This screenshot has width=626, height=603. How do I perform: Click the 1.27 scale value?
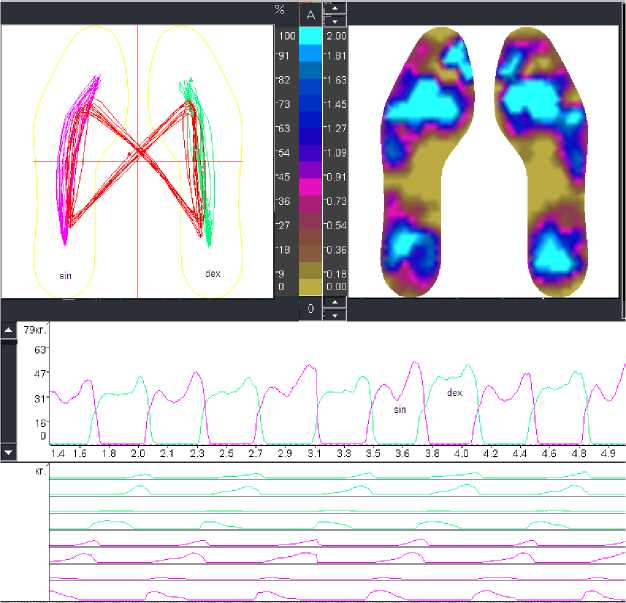337,128
